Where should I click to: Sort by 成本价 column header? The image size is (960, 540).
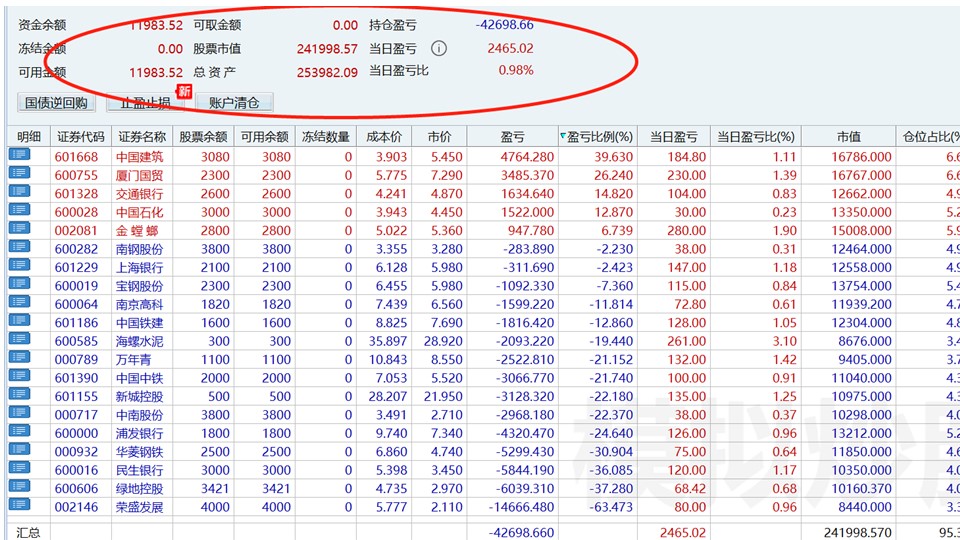[x=384, y=137]
